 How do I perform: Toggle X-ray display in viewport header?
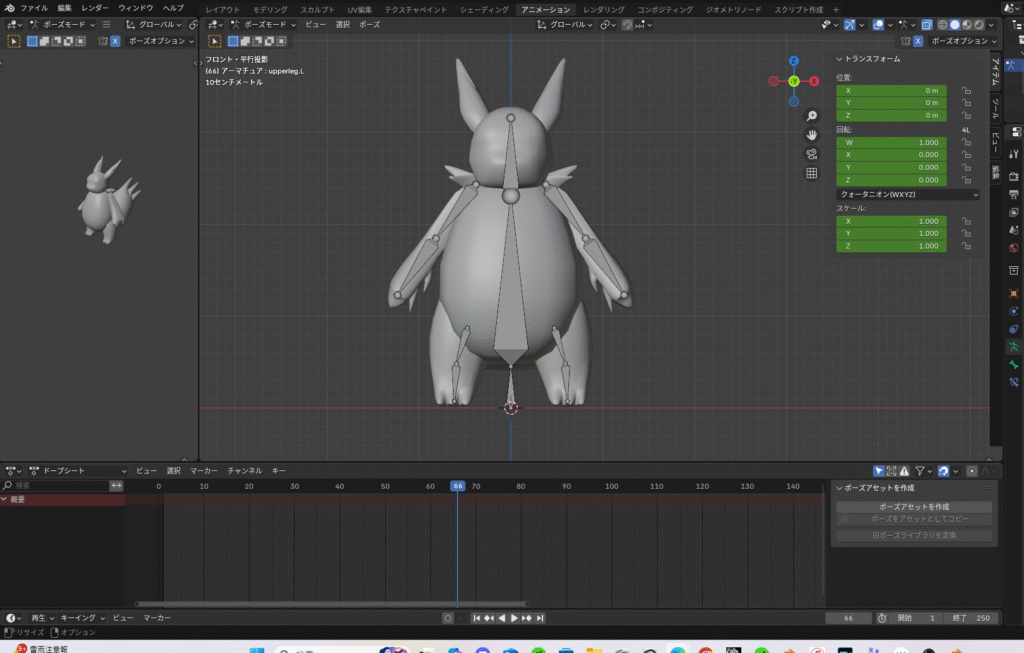point(927,25)
